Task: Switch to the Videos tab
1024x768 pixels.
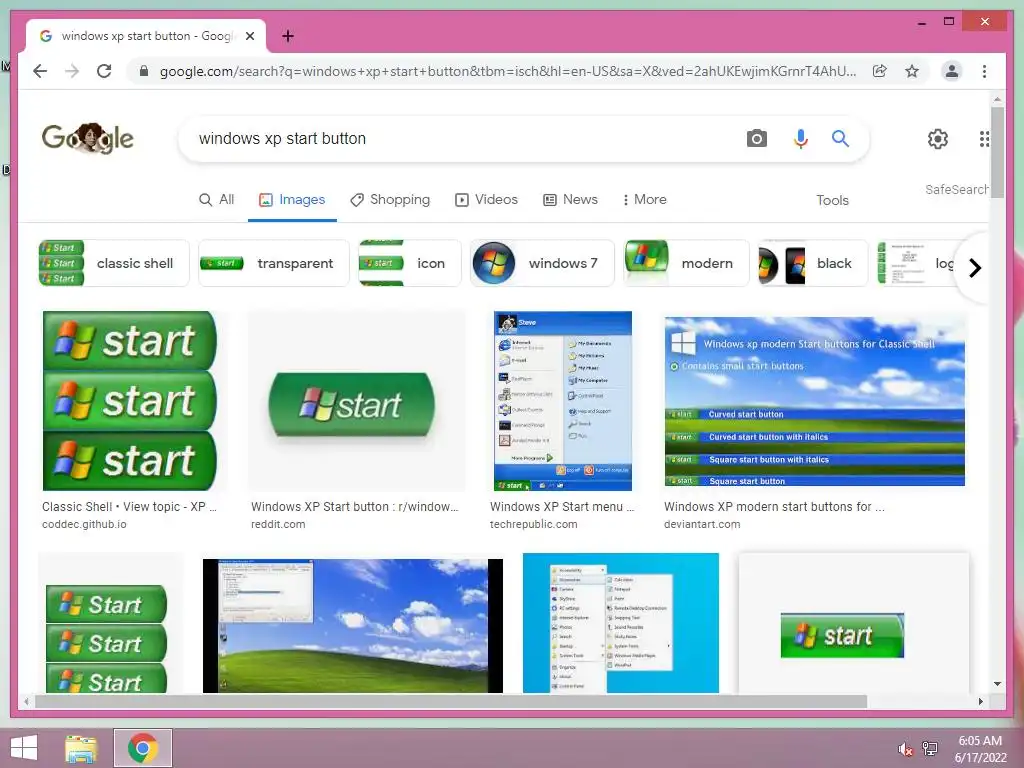Action: point(487,200)
